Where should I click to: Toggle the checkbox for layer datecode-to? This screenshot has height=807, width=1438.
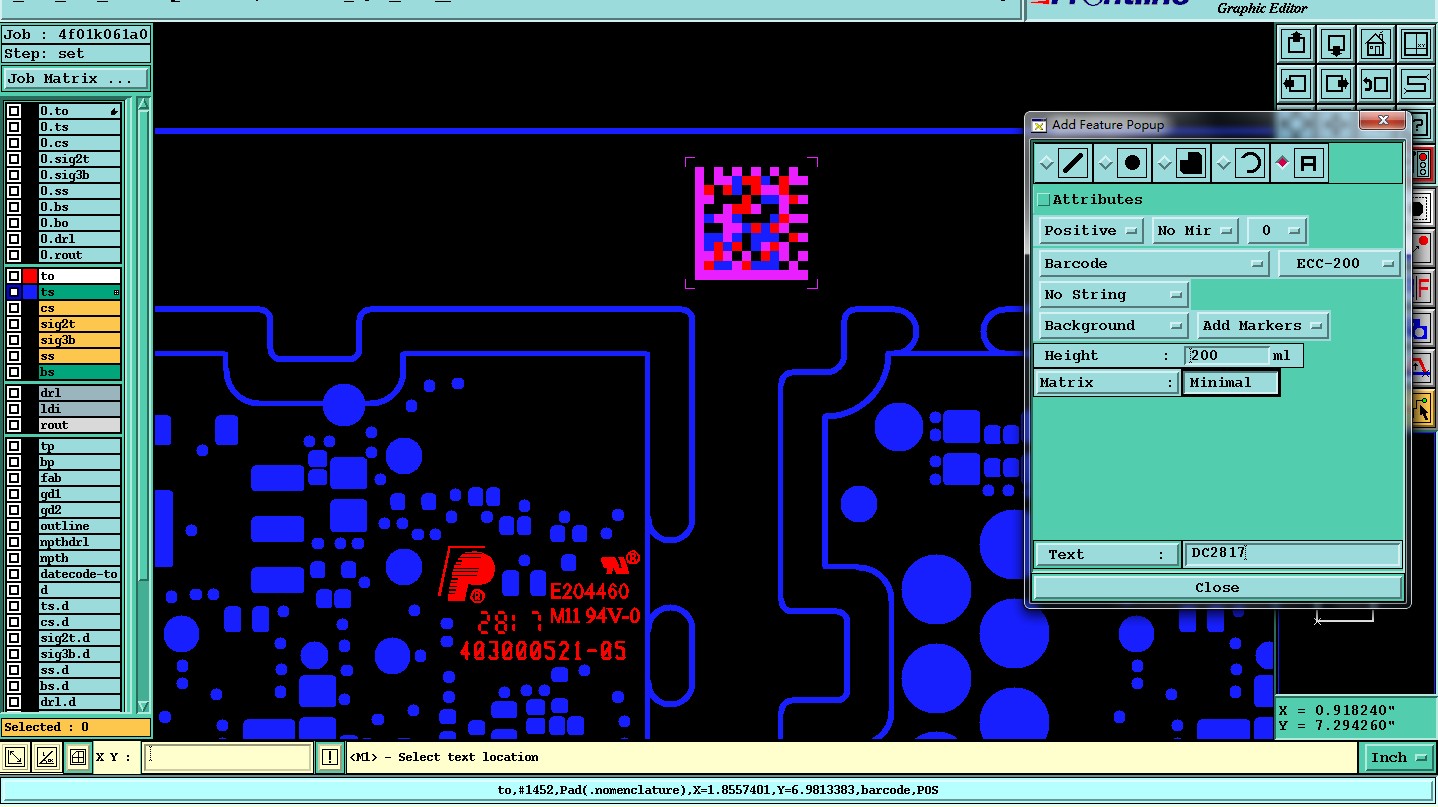pos(14,574)
